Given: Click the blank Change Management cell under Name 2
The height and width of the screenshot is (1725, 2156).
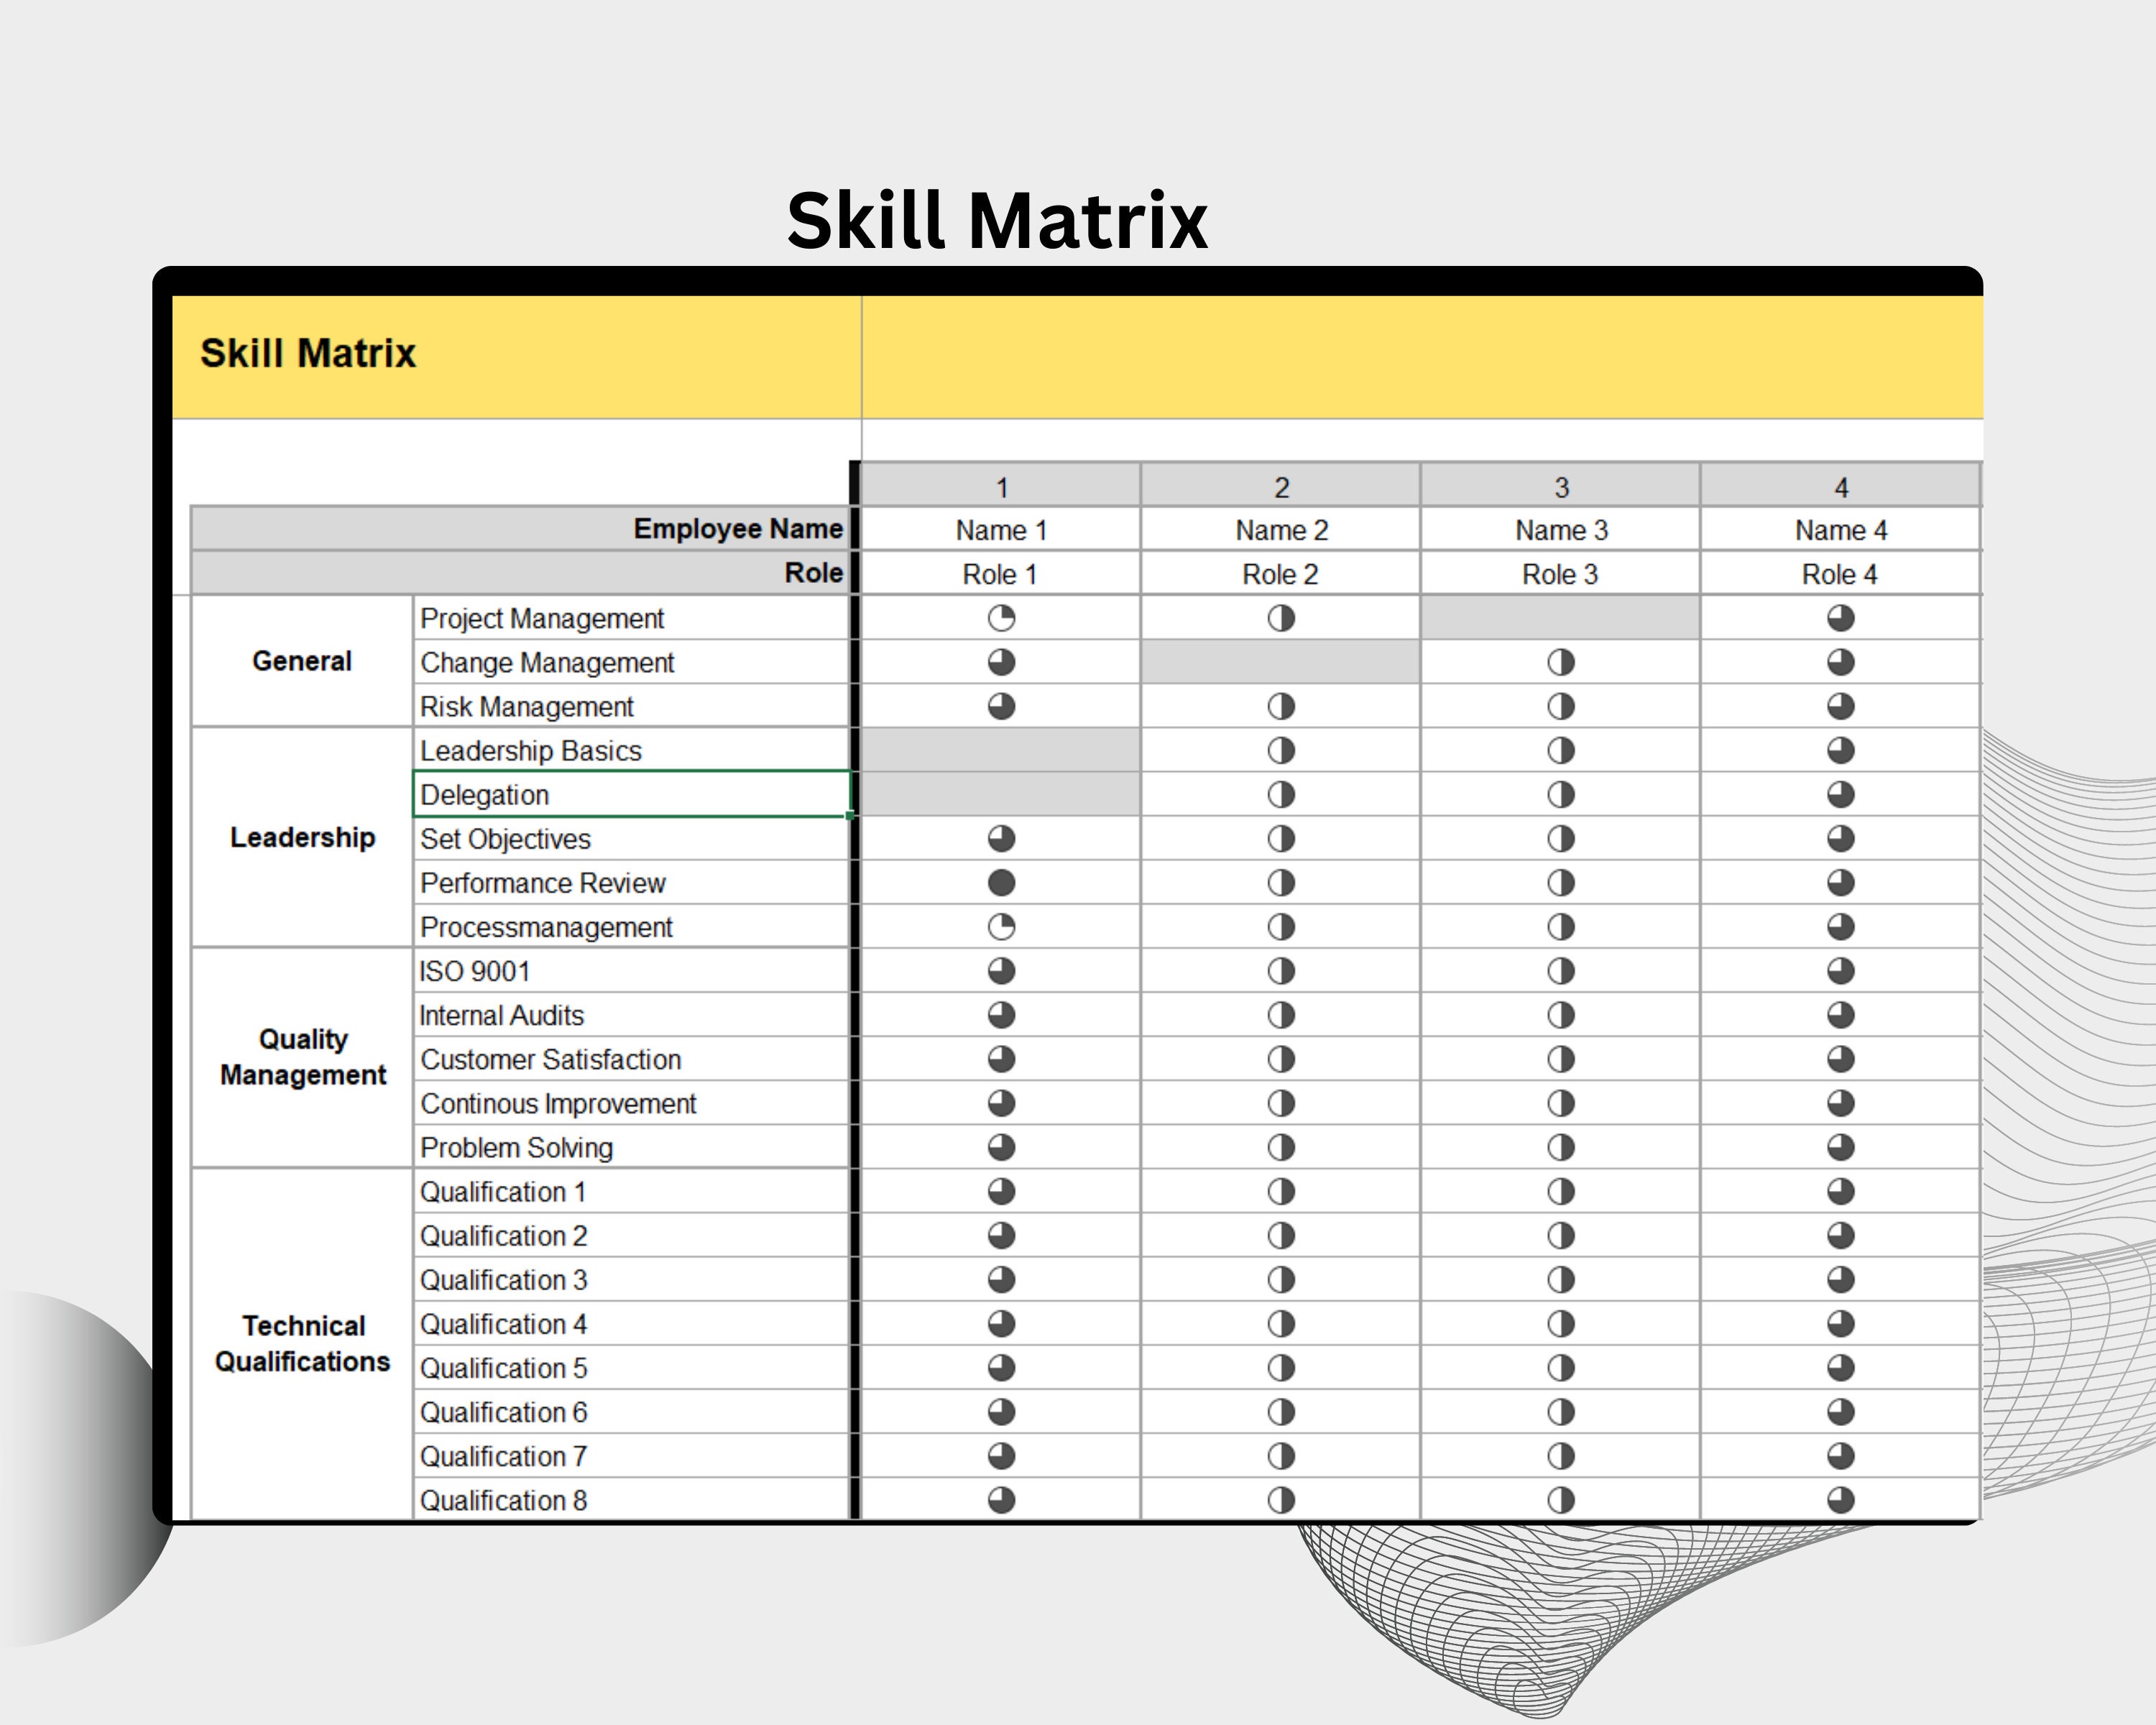Looking at the screenshot, I should (1280, 662).
